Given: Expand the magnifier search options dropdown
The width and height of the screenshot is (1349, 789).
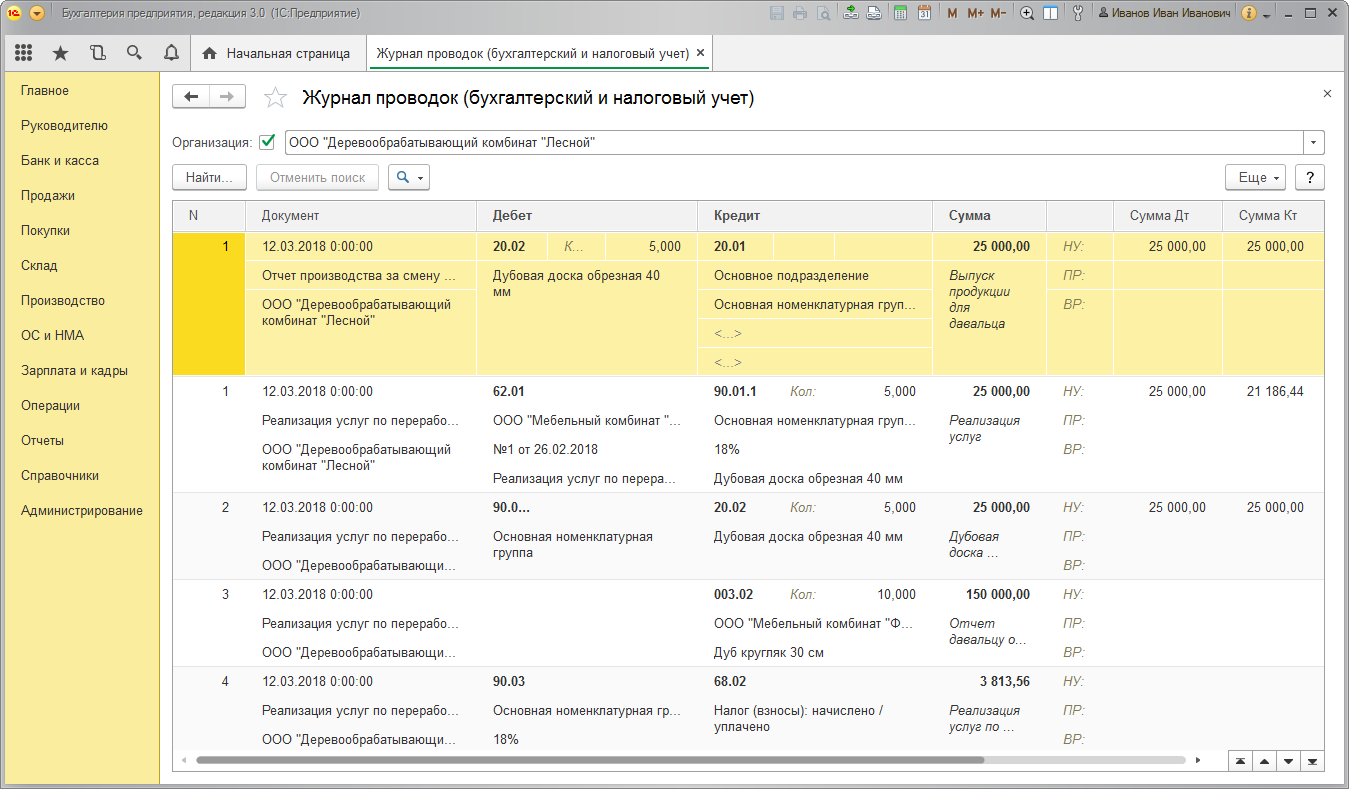Looking at the screenshot, I should [409, 177].
